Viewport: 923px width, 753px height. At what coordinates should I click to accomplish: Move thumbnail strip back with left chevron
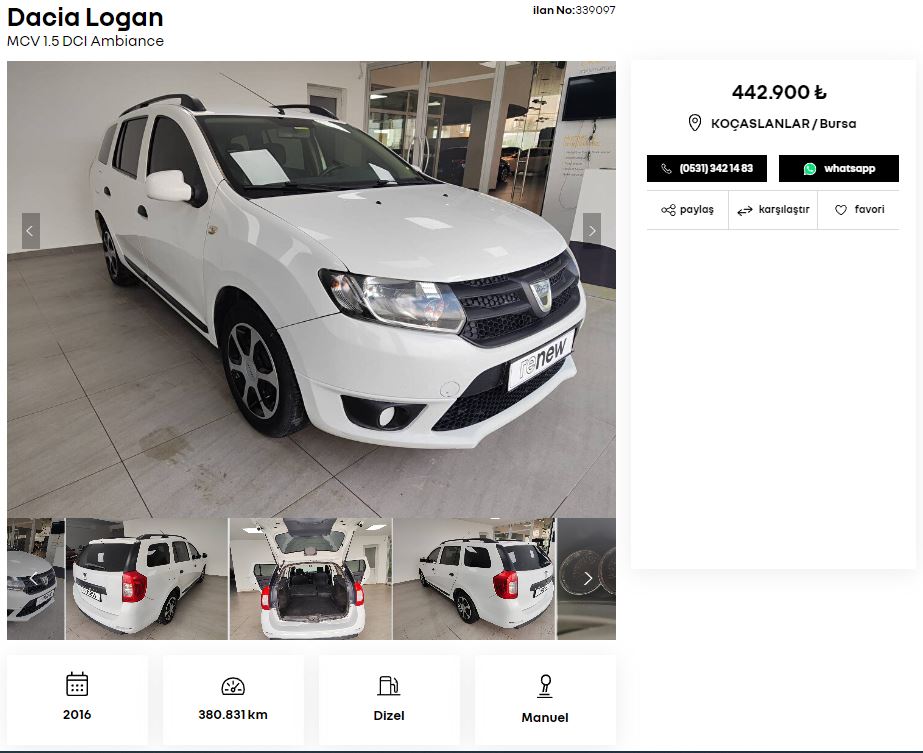(34, 579)
